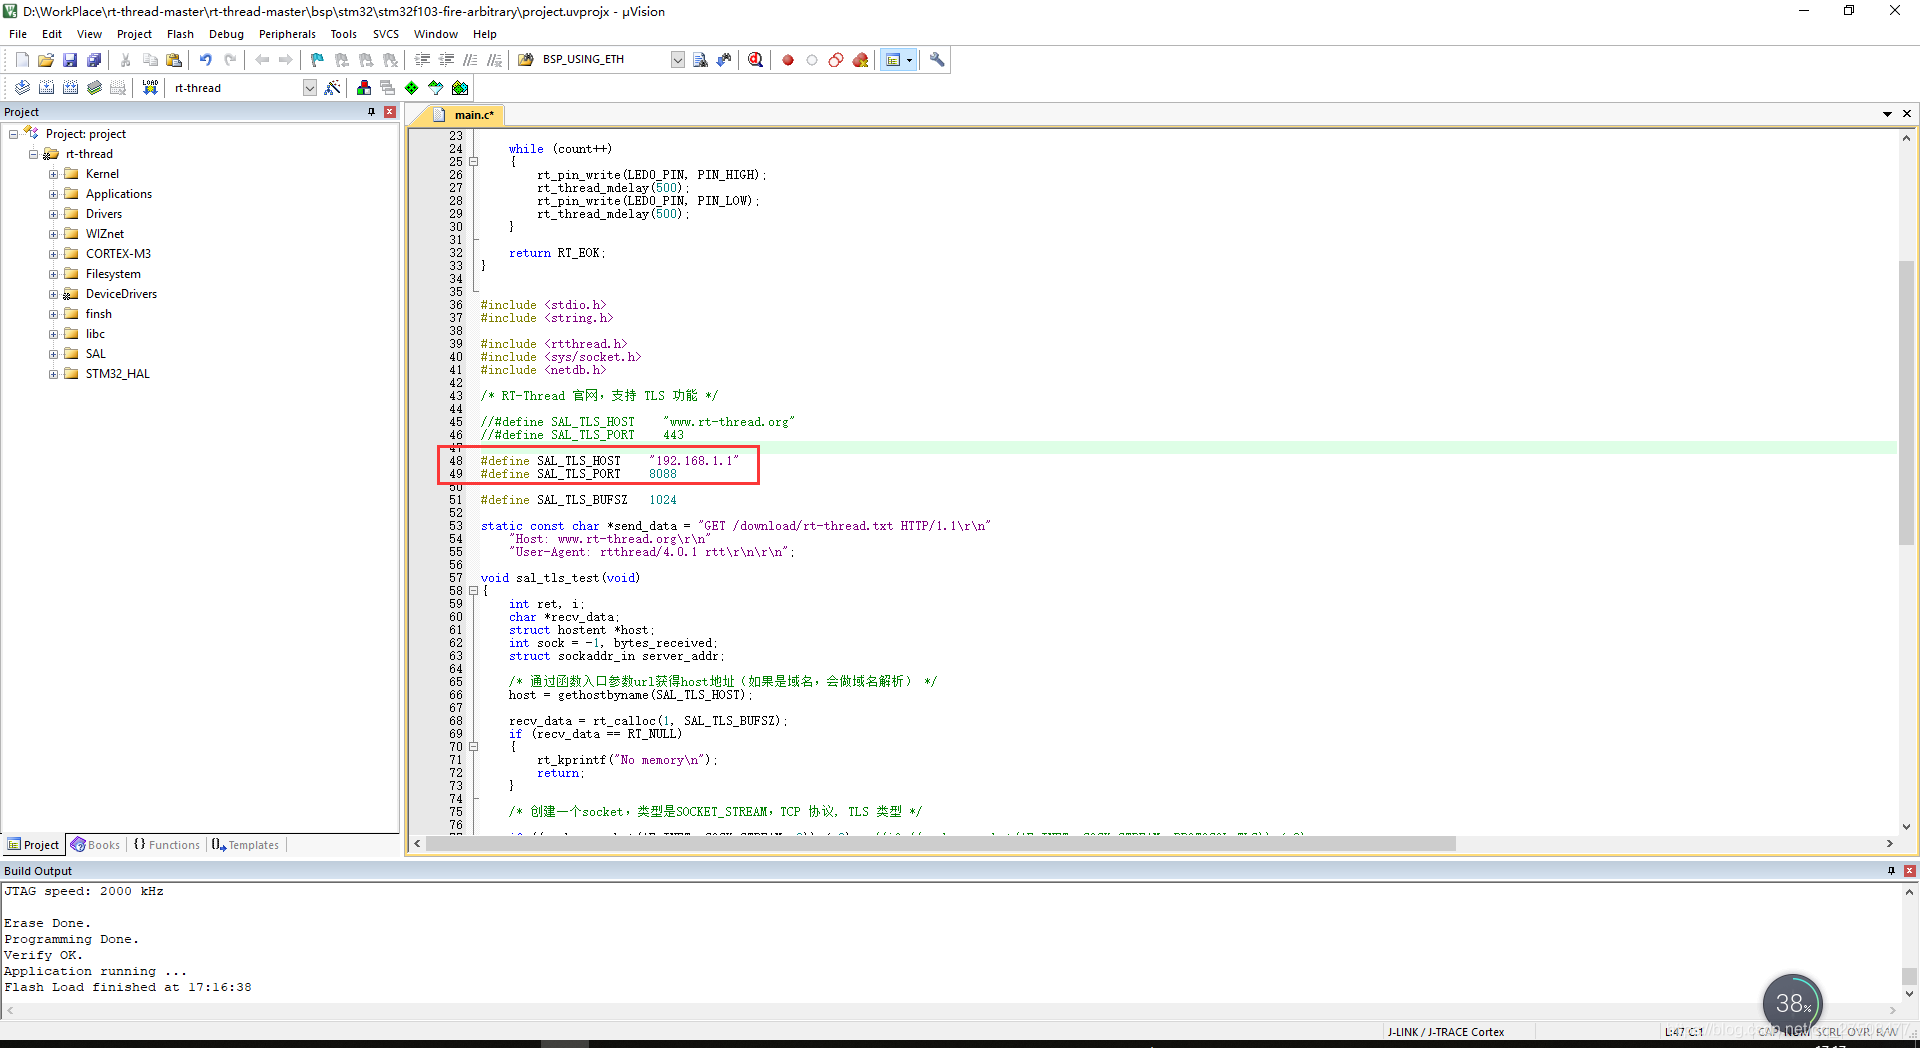Insert a breakpoint at current line
The image size is (1920, 1048).
(787, 59)
